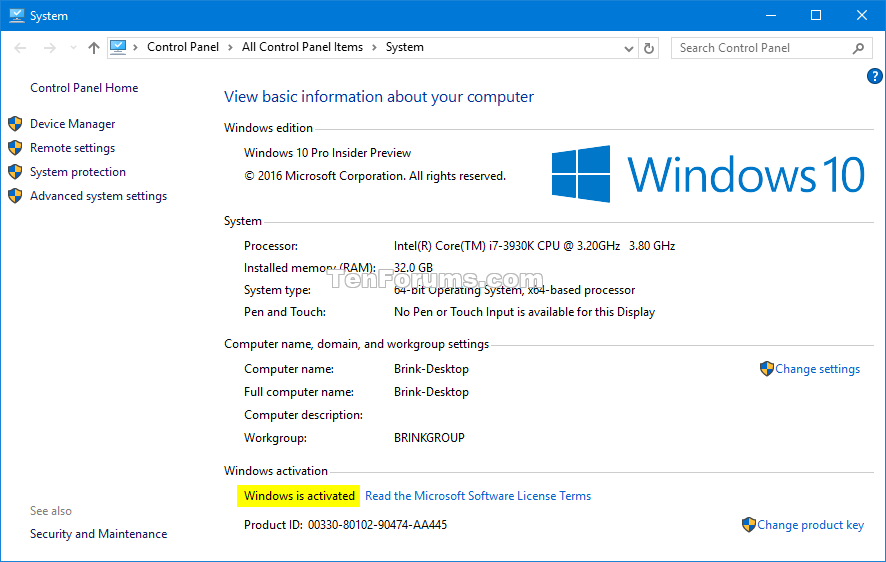
Task: Click the full computer name value Brink-Desktop
Action: tap(431, 392)
